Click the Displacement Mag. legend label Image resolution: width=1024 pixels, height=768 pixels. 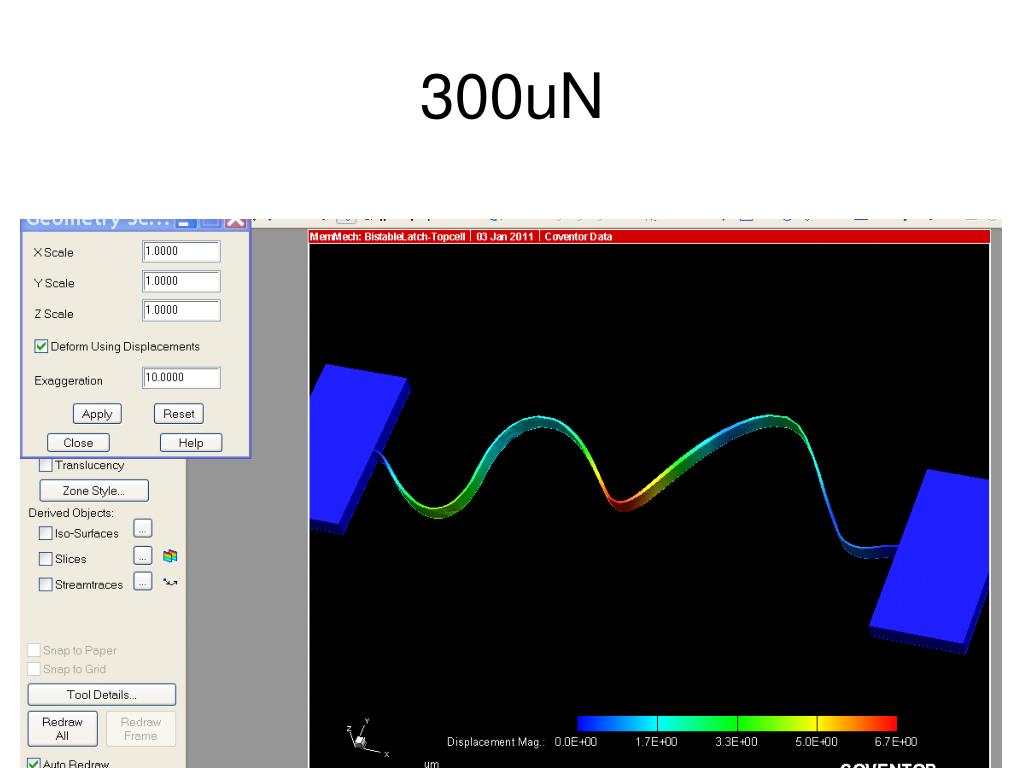tap(496, 742)
